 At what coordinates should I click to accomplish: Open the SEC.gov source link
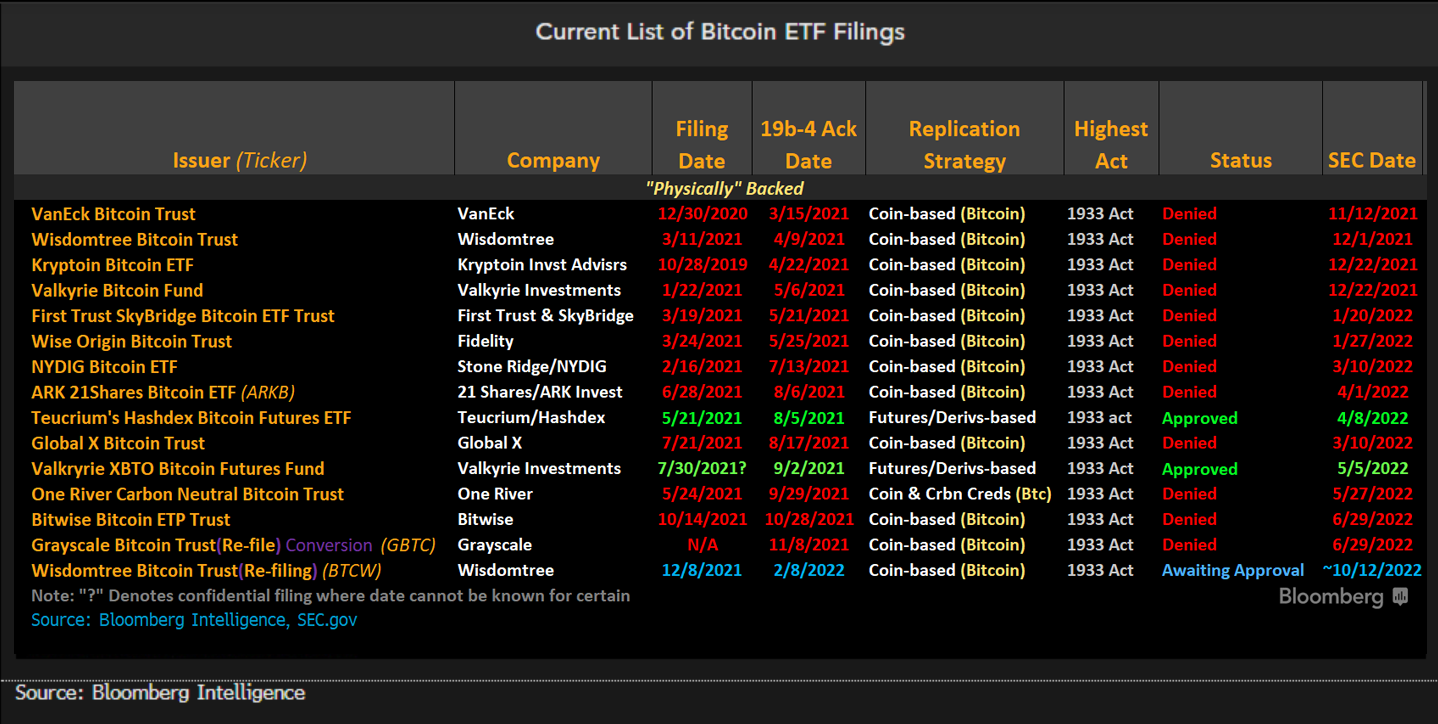327,620
